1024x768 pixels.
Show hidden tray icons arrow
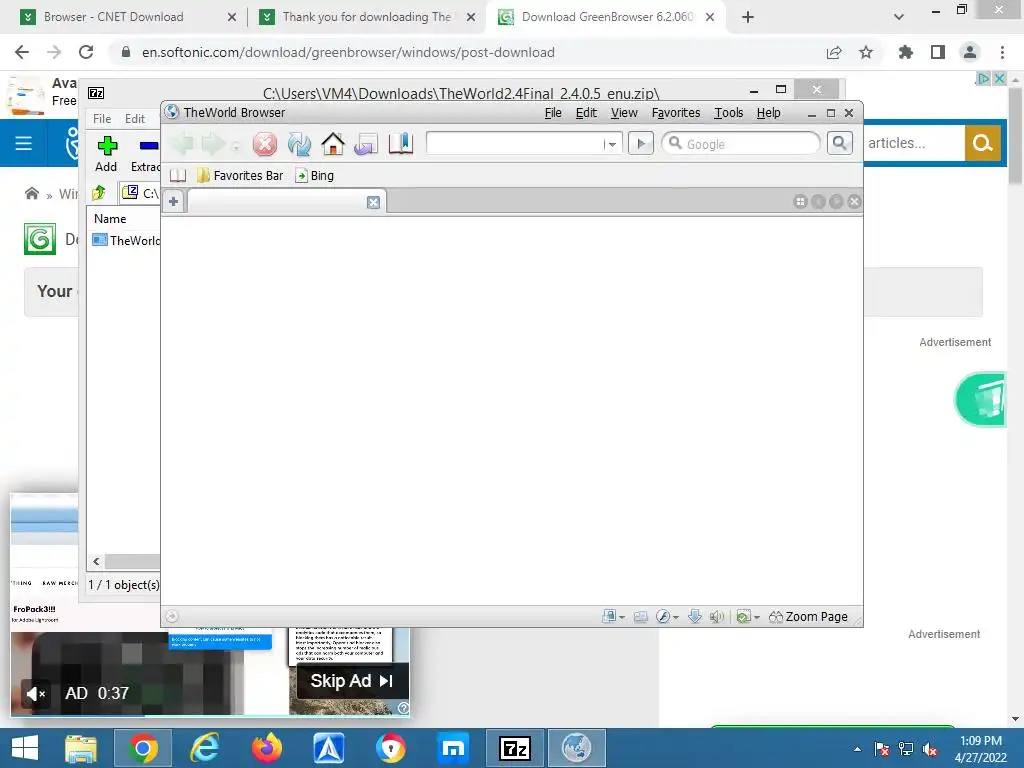coord(857,749)
